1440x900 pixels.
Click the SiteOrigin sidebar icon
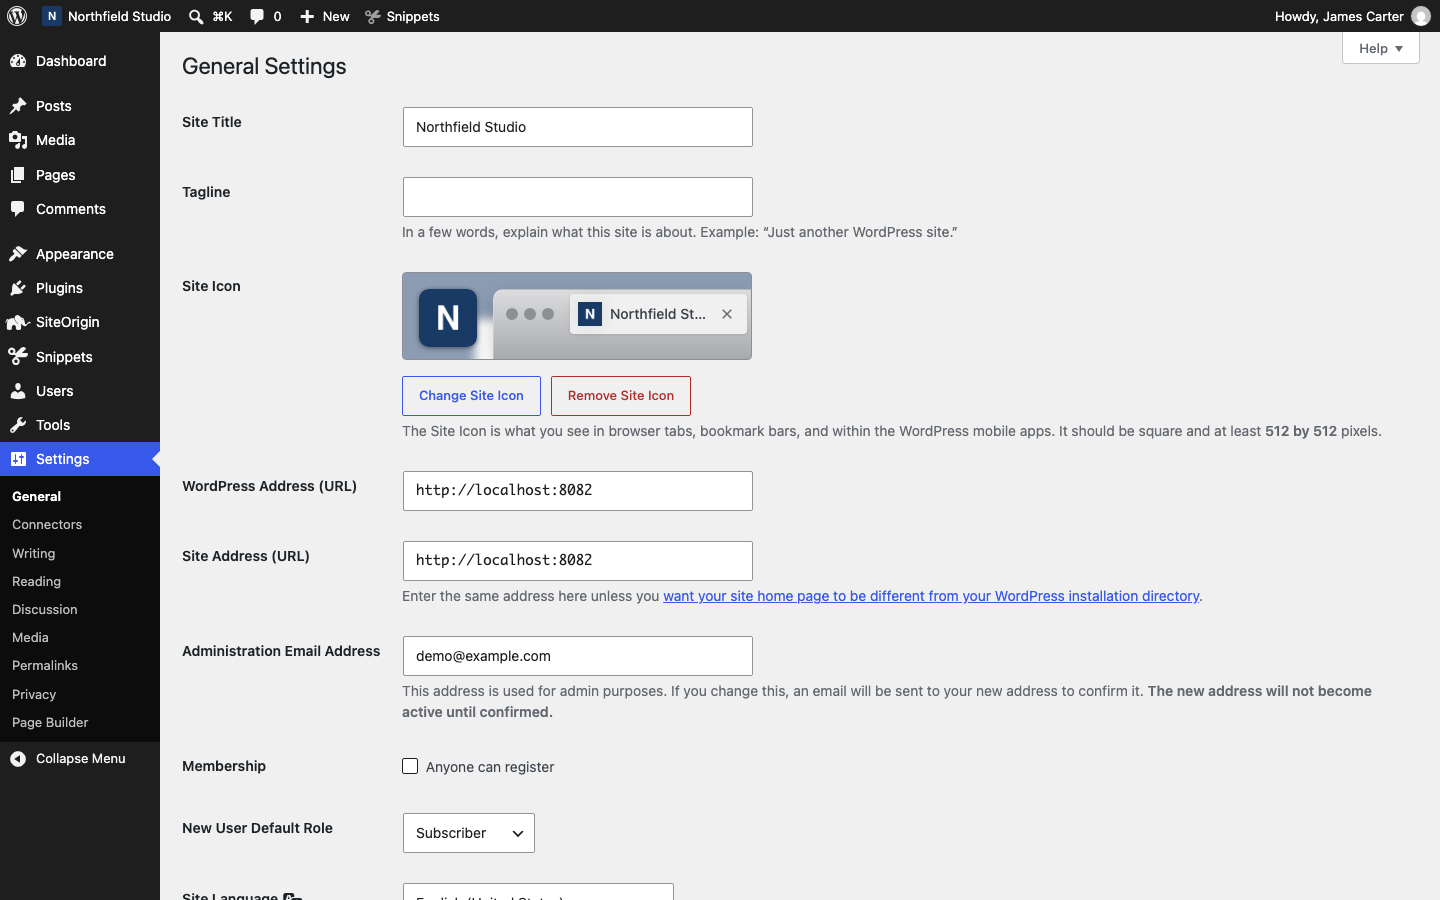pyautogui.click(x=18, y=322)
